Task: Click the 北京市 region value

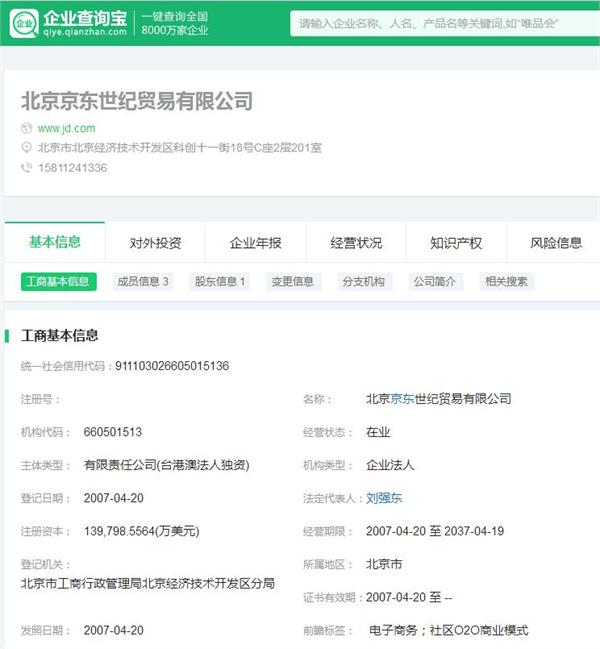Action: click(x=384, y=564)
